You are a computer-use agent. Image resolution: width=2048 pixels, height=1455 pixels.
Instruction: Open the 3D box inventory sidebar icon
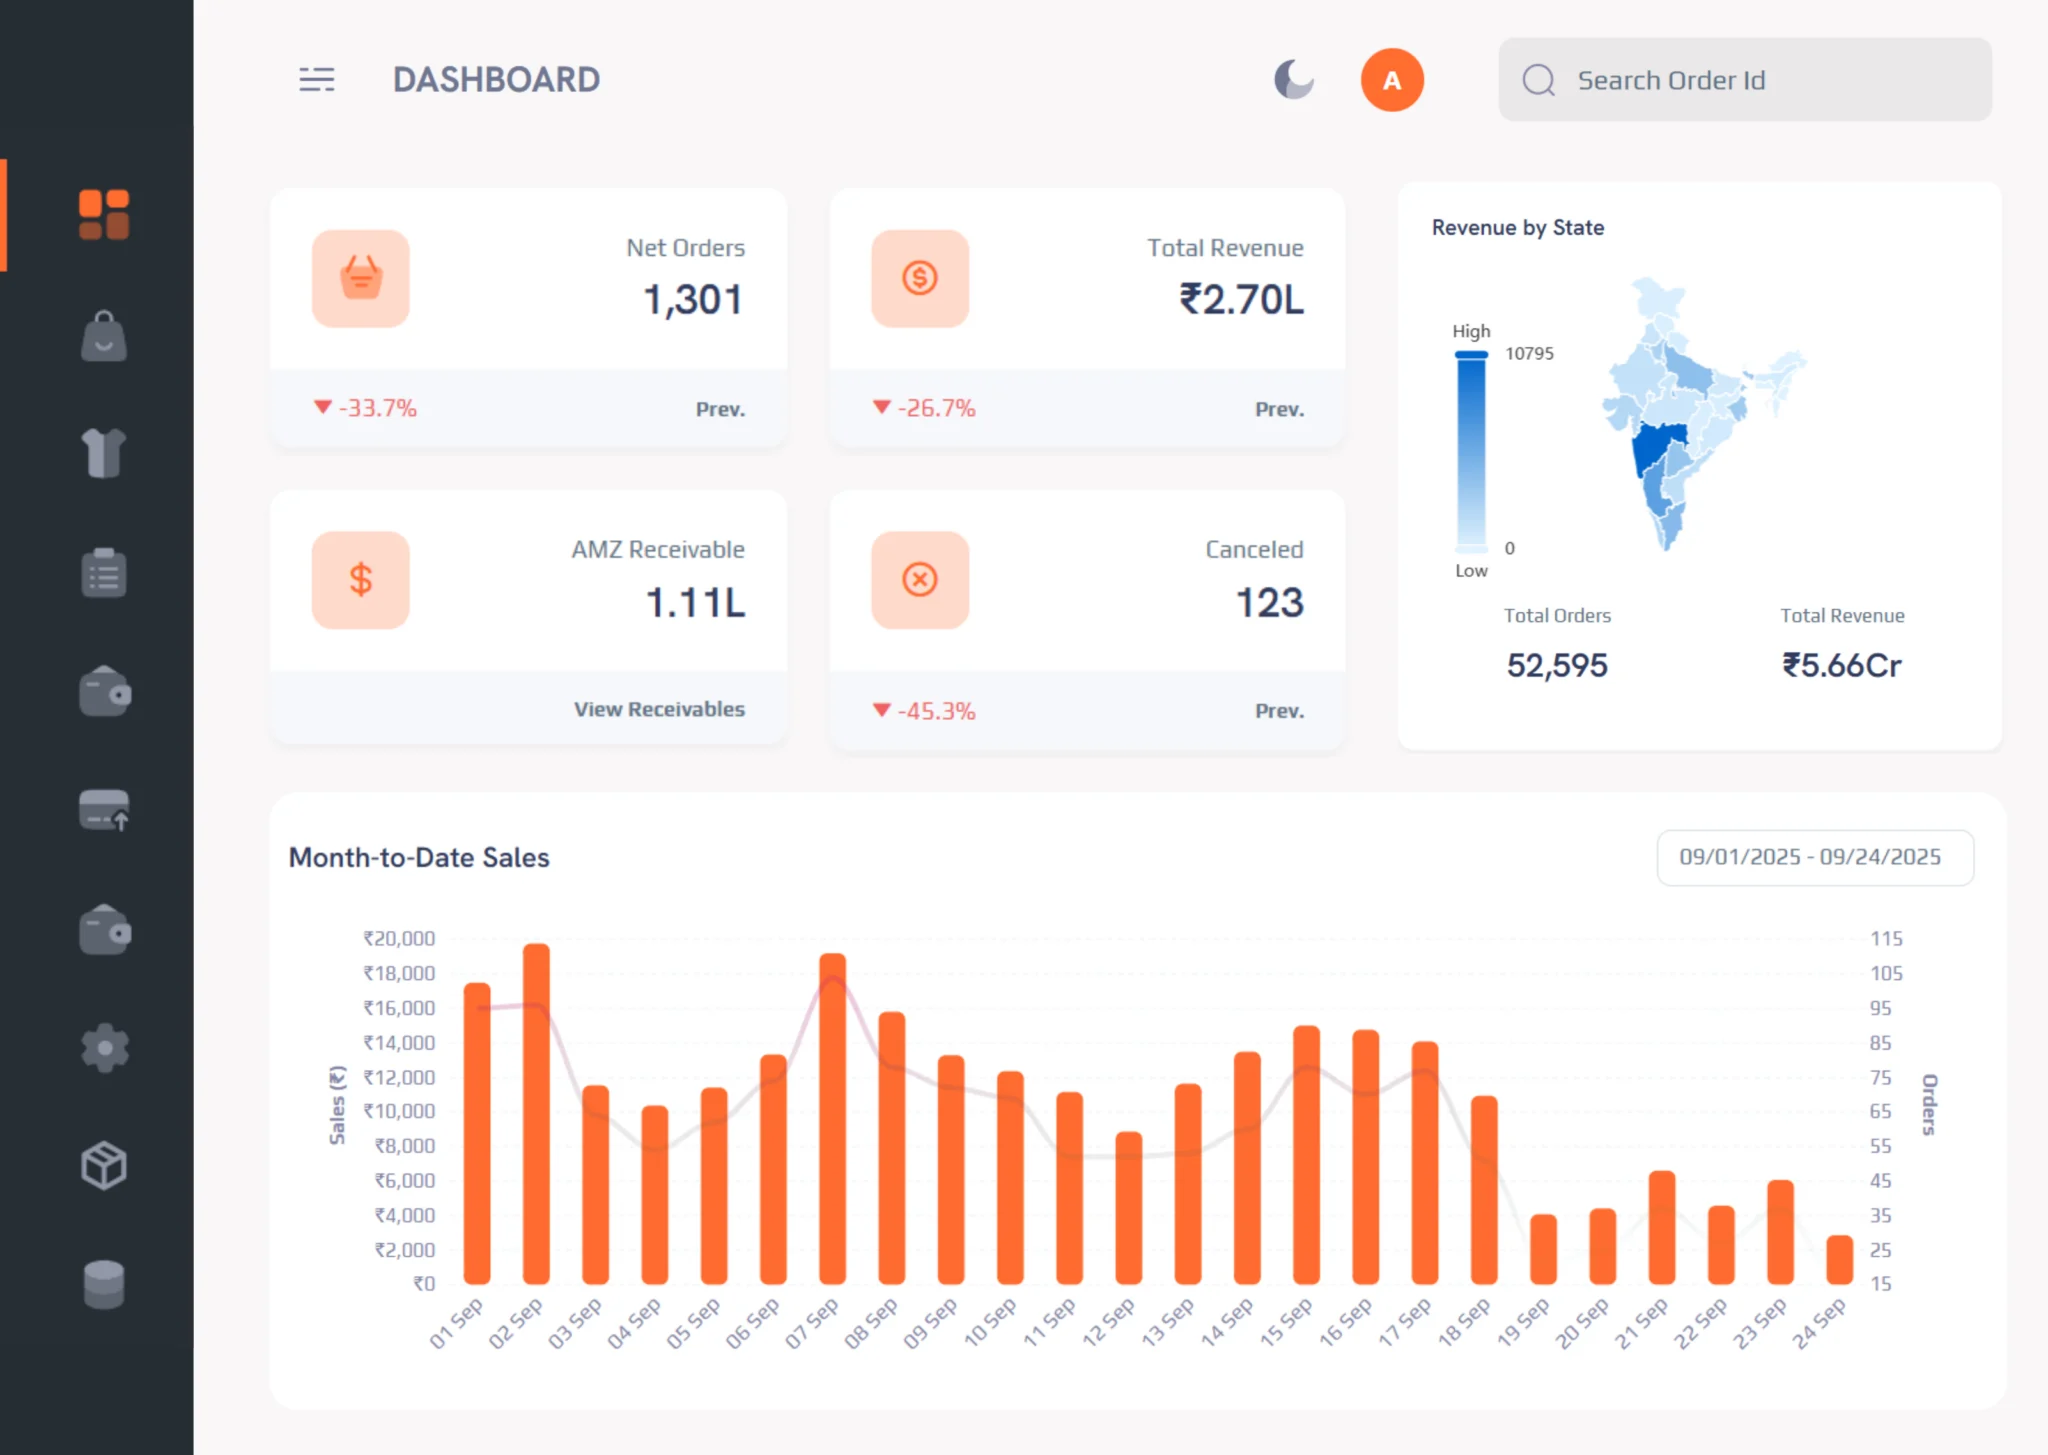tap(104, 1166)
